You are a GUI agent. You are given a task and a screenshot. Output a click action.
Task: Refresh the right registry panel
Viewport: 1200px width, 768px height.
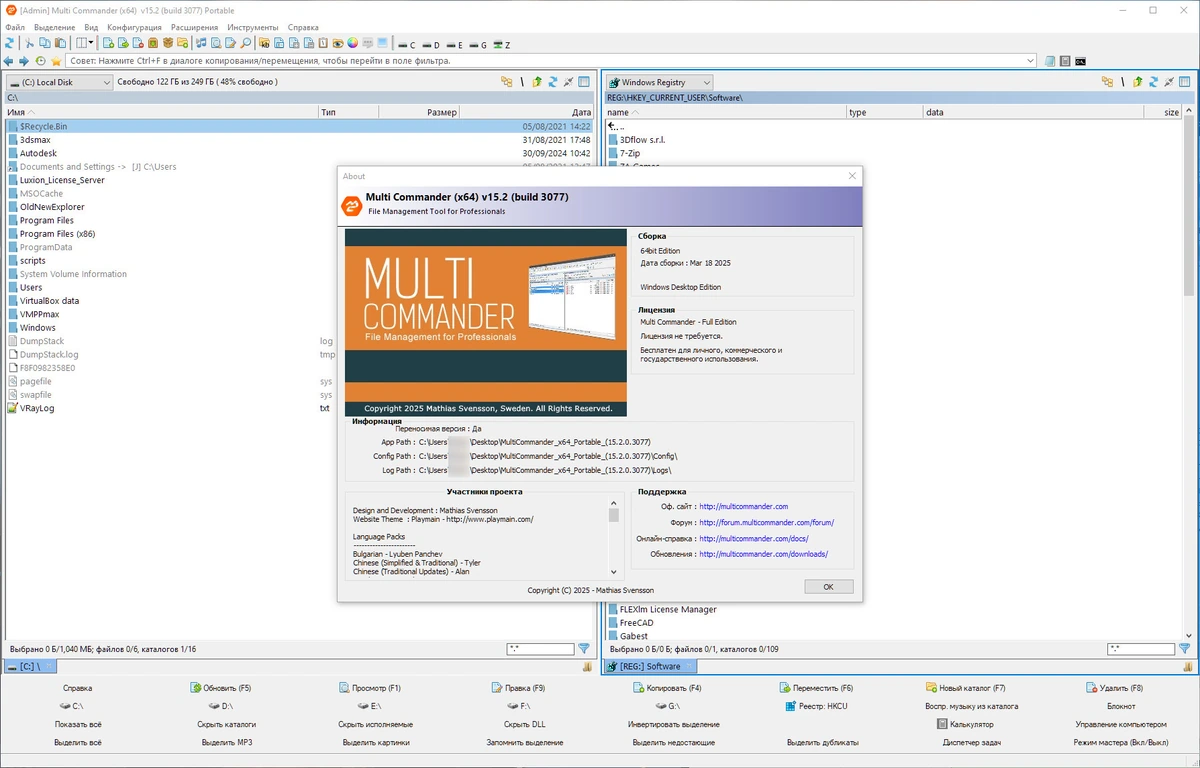[1154, 82]
